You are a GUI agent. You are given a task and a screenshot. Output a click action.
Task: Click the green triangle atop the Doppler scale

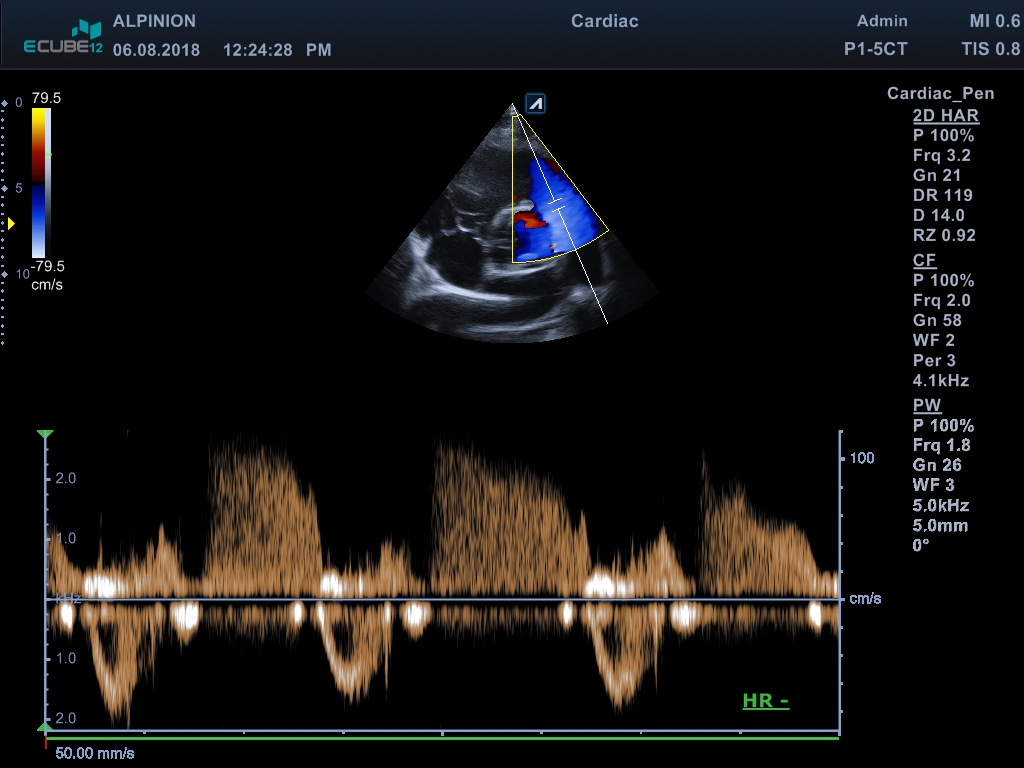click(45, 435)
